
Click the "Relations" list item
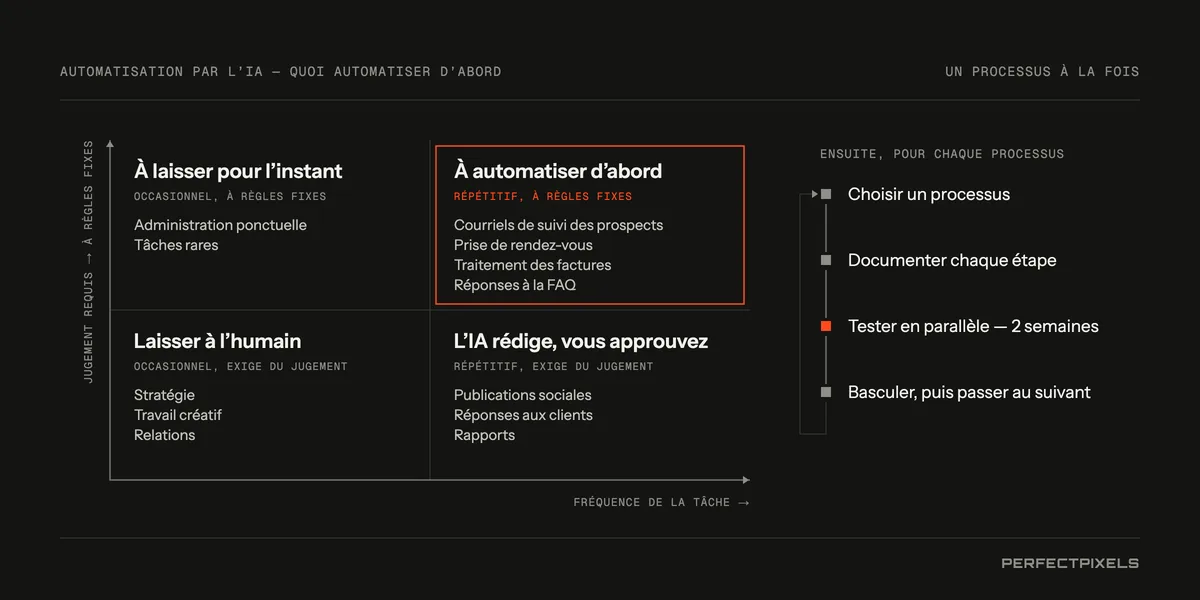coord(164,435)
